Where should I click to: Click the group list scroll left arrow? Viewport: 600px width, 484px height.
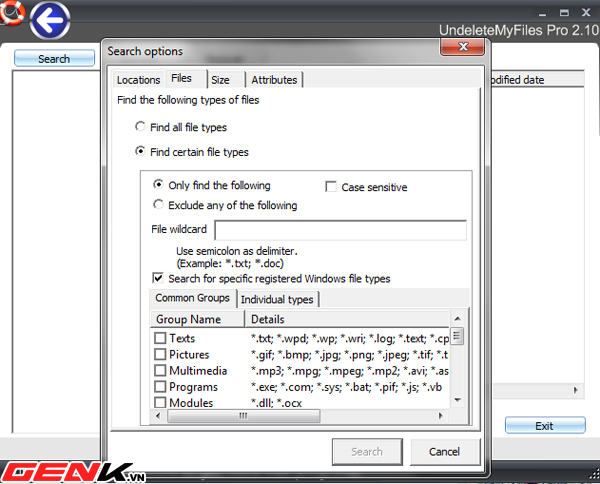click(158, 416)
